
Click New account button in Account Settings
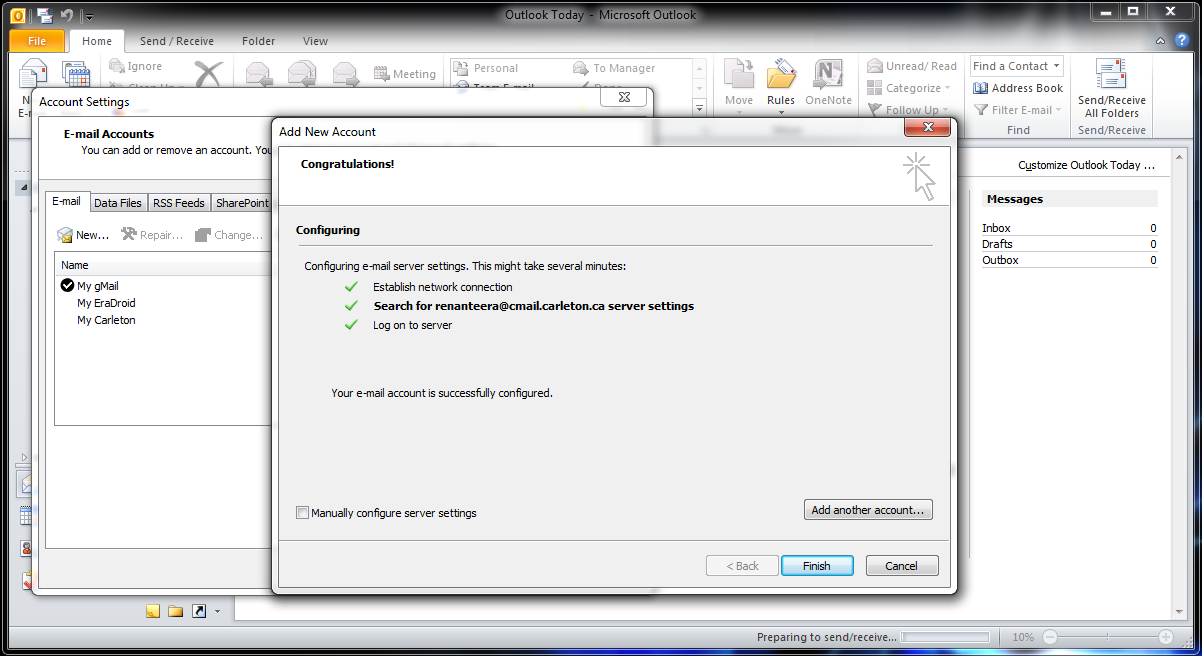pyautogui.click(x=83, y=235)
